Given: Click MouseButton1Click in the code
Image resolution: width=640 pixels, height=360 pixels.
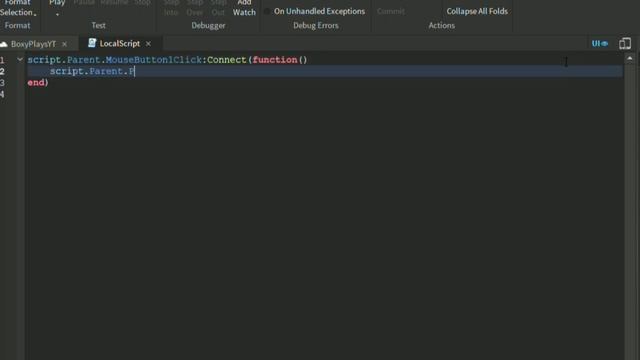Looking at the screenshot, I should click(153, 60).
